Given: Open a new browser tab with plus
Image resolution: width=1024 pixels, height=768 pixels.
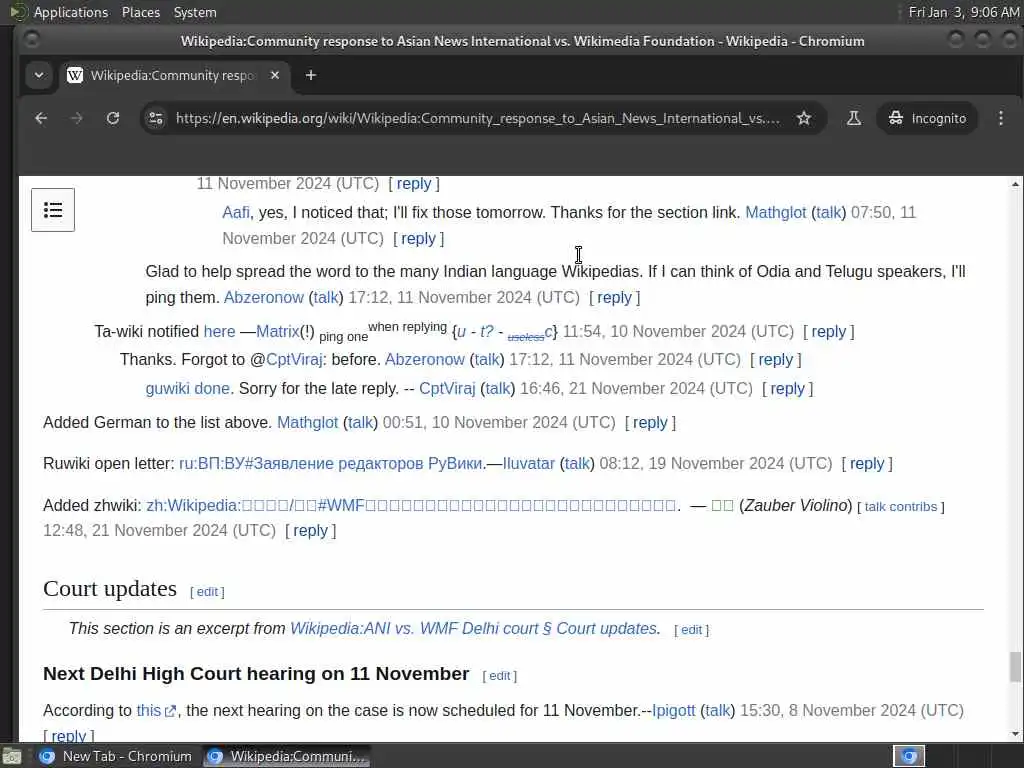Looking at the screenshot, I should pos(311,75).
